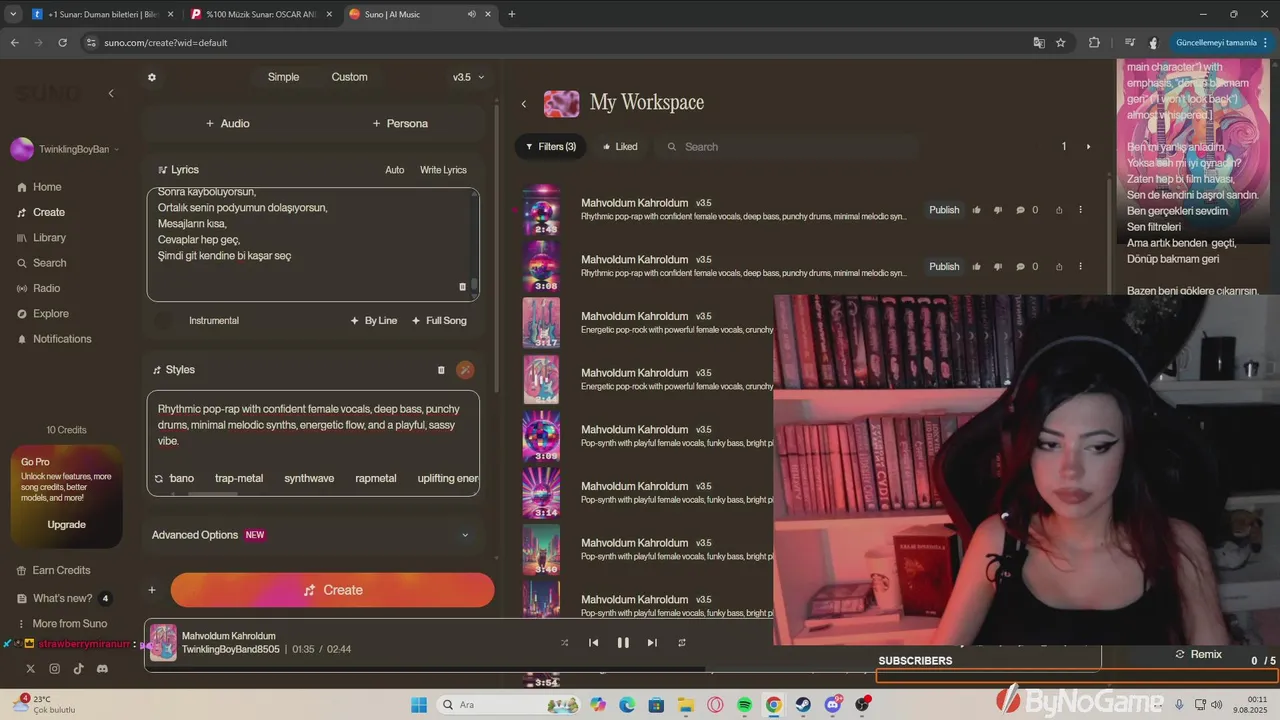Click Remix button near player
The width and height of the screenshot is (1280, 720).
pyautogui.click(x=1198, y=654)
